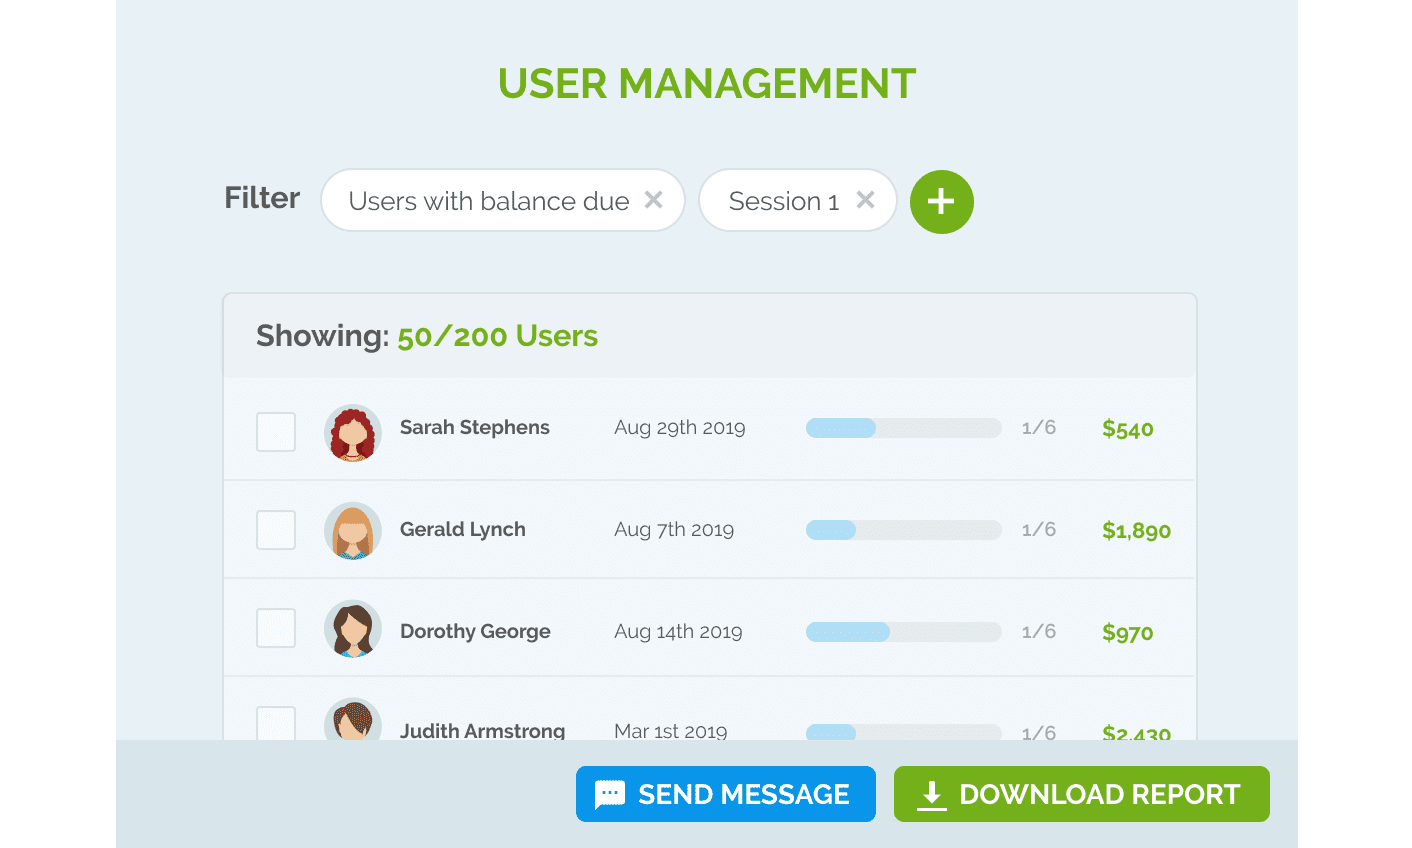Open Dorothy George's avatar
Image resolution: width=1412 pixels, height=848 pixels.
point(353,628)
